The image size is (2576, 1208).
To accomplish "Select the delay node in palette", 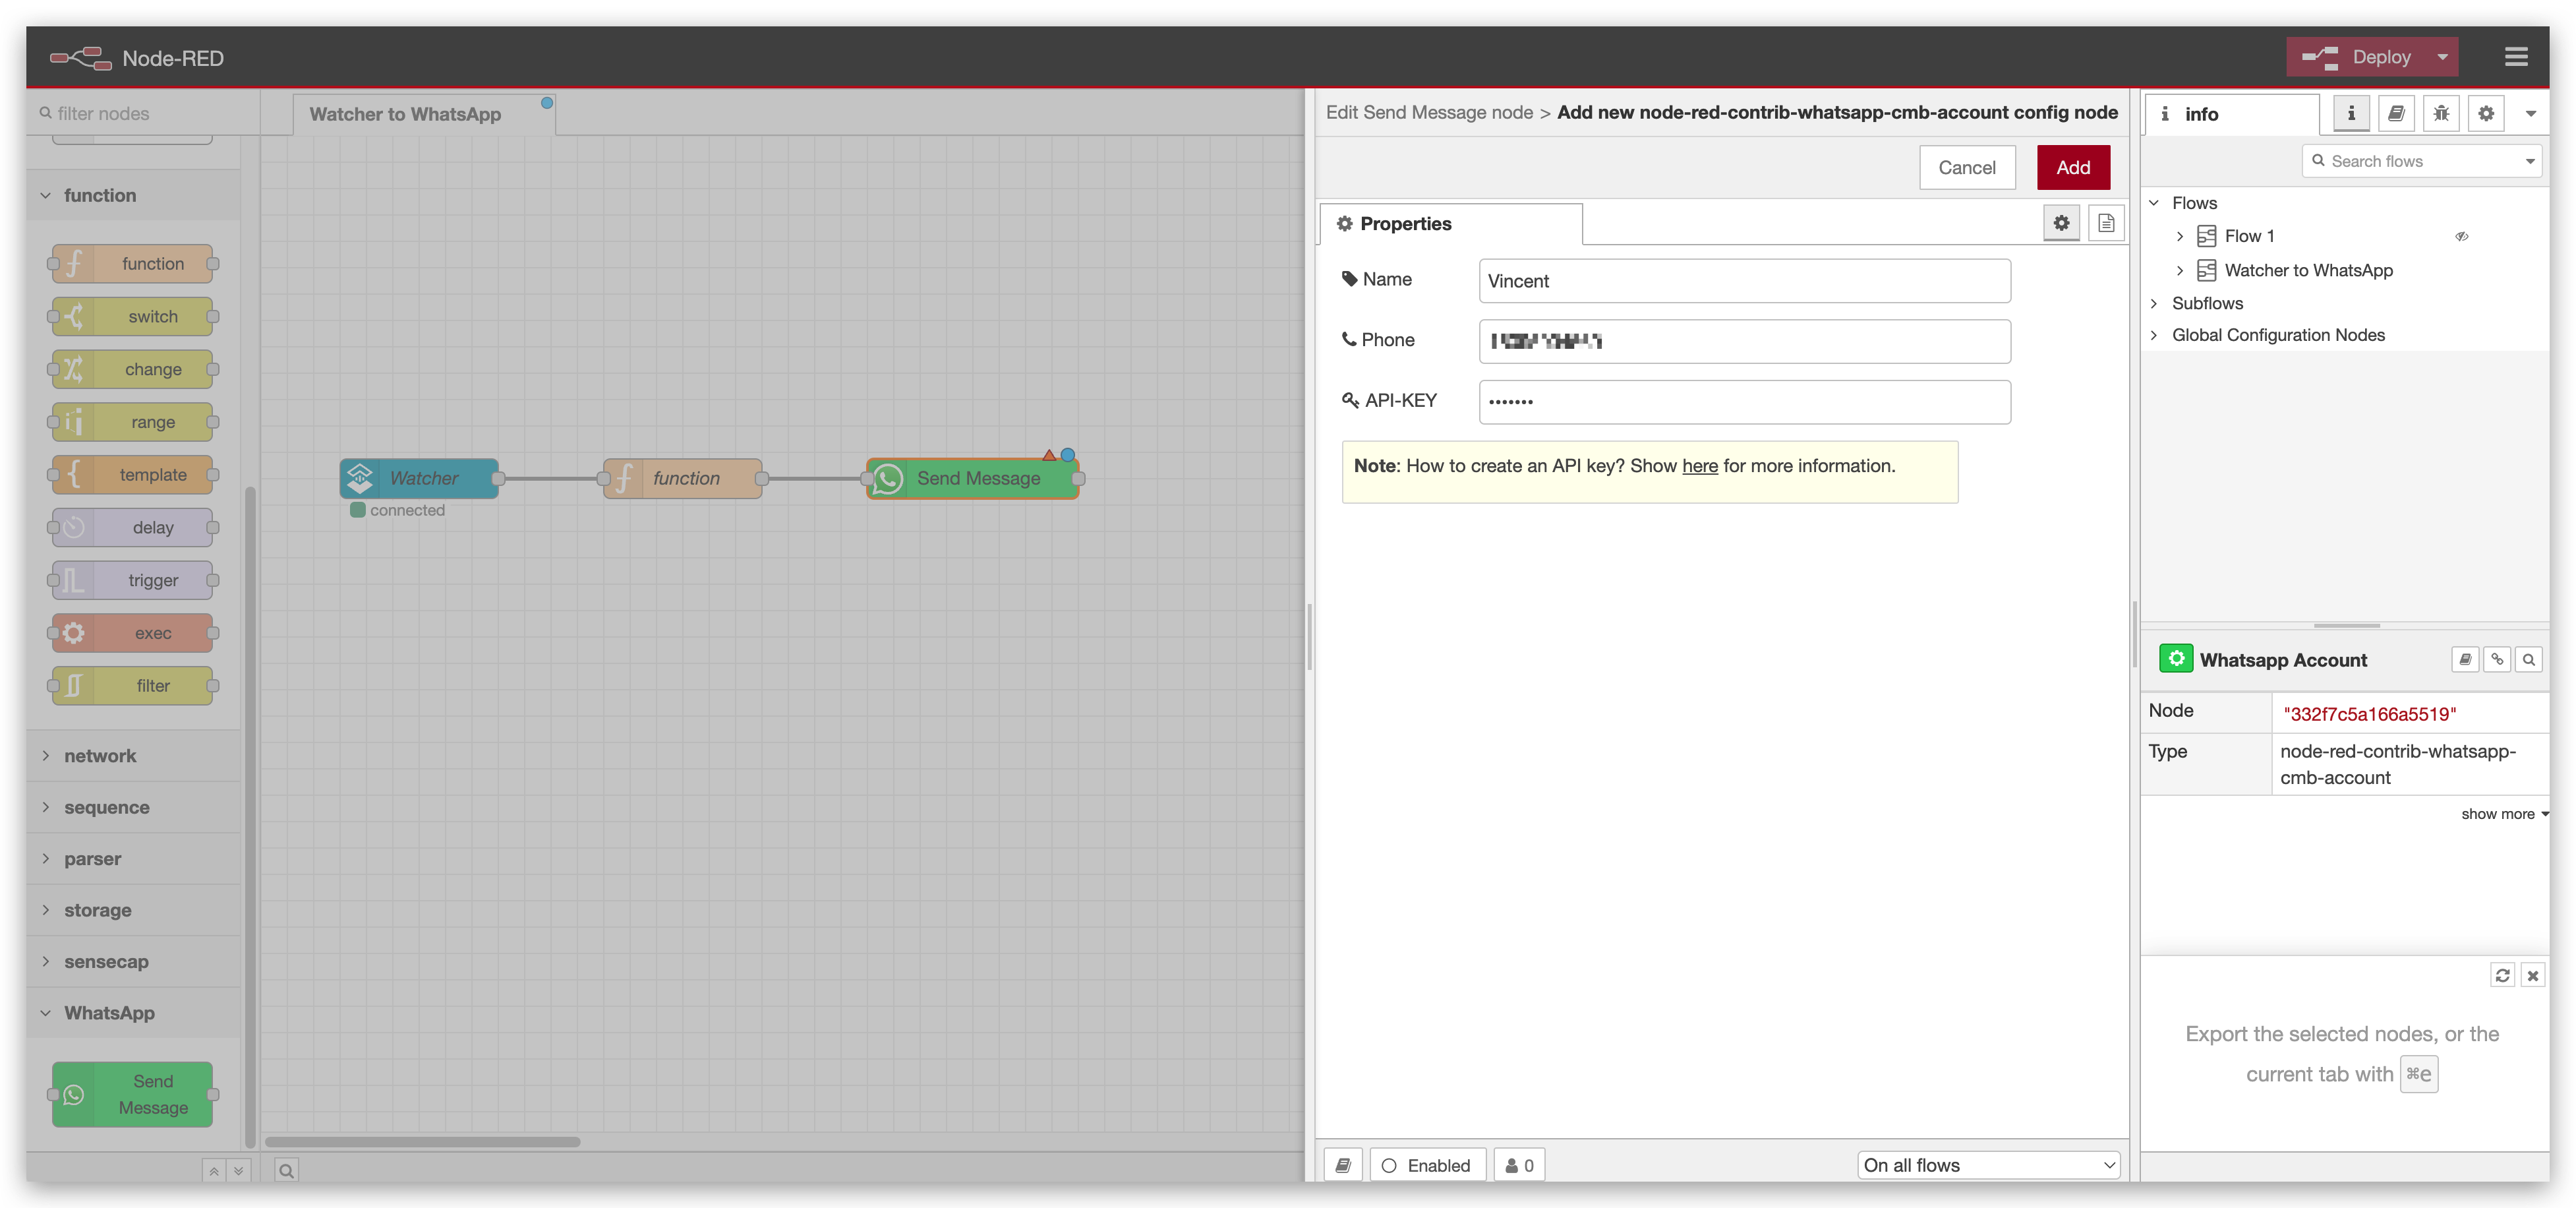I will pos(132,528).
